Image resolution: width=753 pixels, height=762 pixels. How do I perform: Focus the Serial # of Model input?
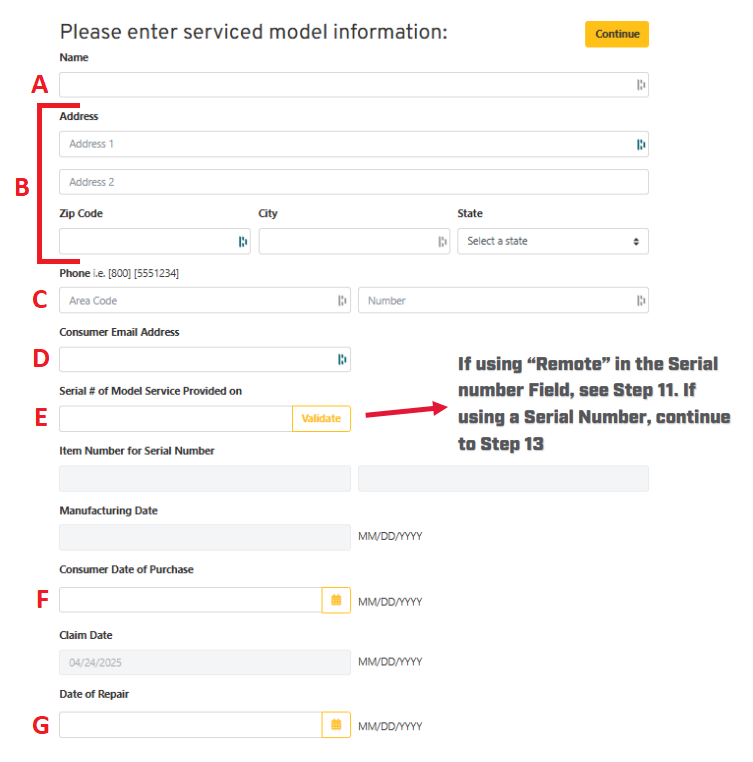coord(175,419)
